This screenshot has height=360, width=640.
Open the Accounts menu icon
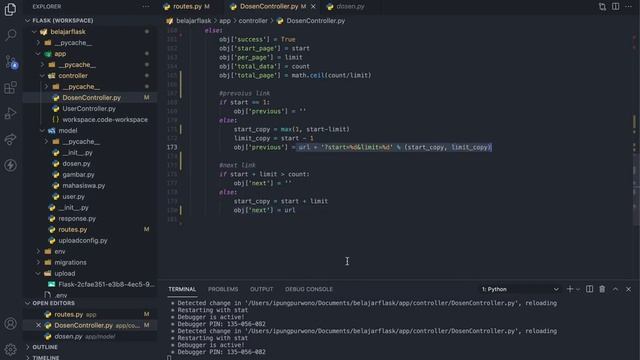point(11,324)
